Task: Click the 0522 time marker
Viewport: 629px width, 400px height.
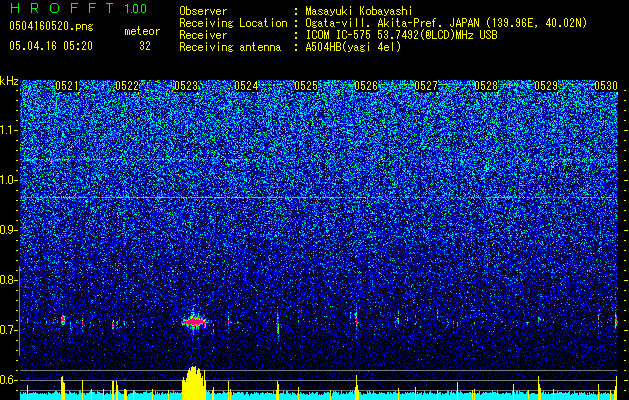Action: point(127,86)
